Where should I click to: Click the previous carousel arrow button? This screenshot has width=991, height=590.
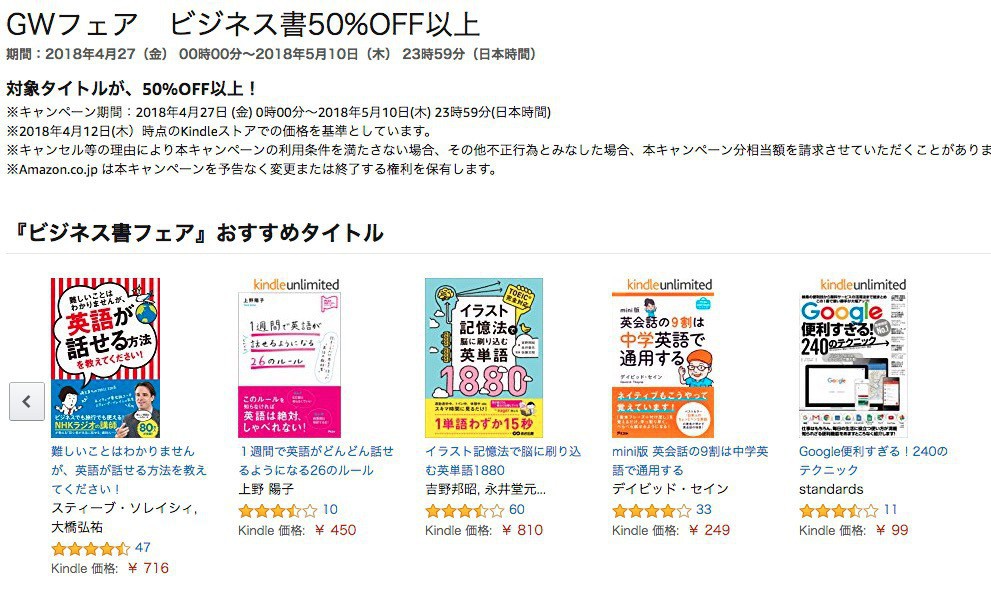[27, 401]
